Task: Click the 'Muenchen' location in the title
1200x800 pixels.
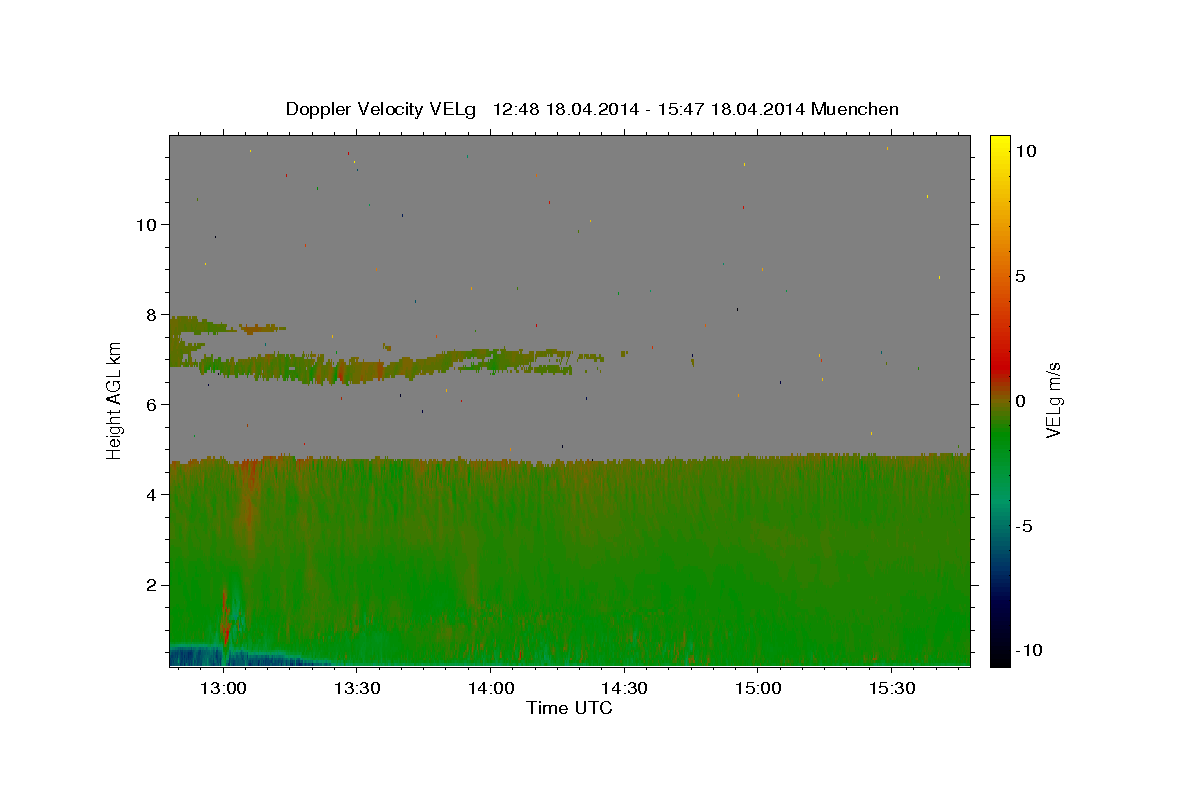Action: pyautogui.click(x=855, y=109)
